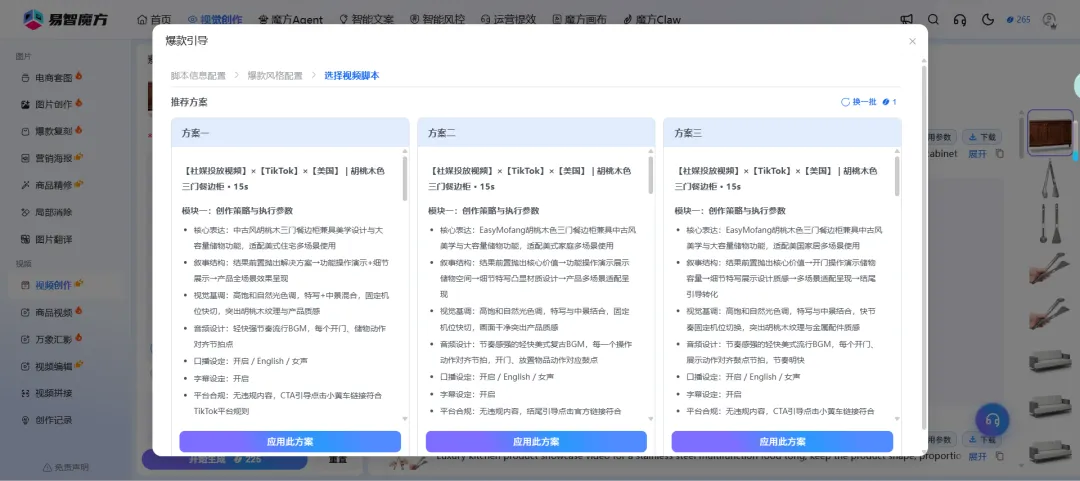
Task: Open 商品精修 in the sidebar
Action: click(53, 185)
